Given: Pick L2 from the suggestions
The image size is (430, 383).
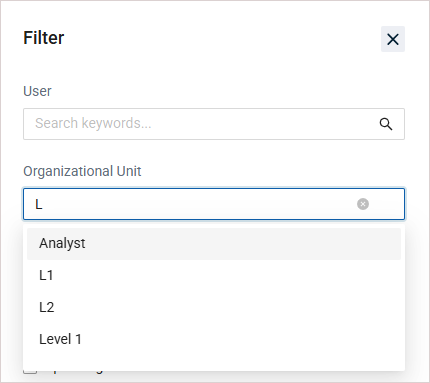Looking at the screenshot, I should click(x=214, y=308).
